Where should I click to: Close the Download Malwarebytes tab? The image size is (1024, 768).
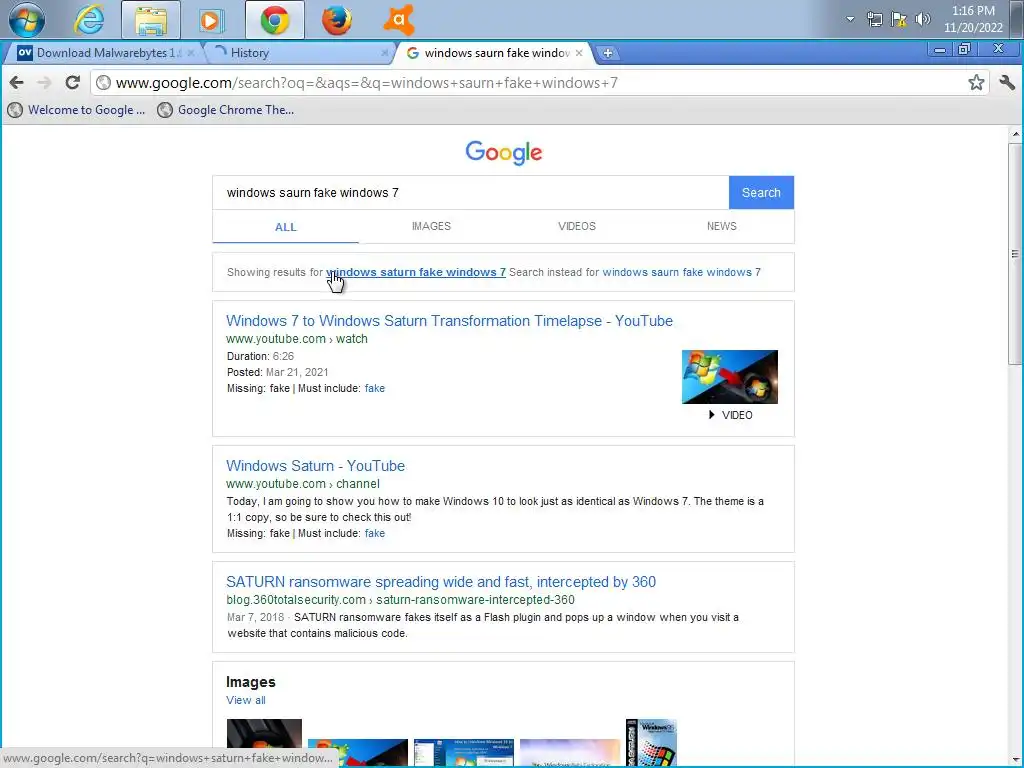191,53
